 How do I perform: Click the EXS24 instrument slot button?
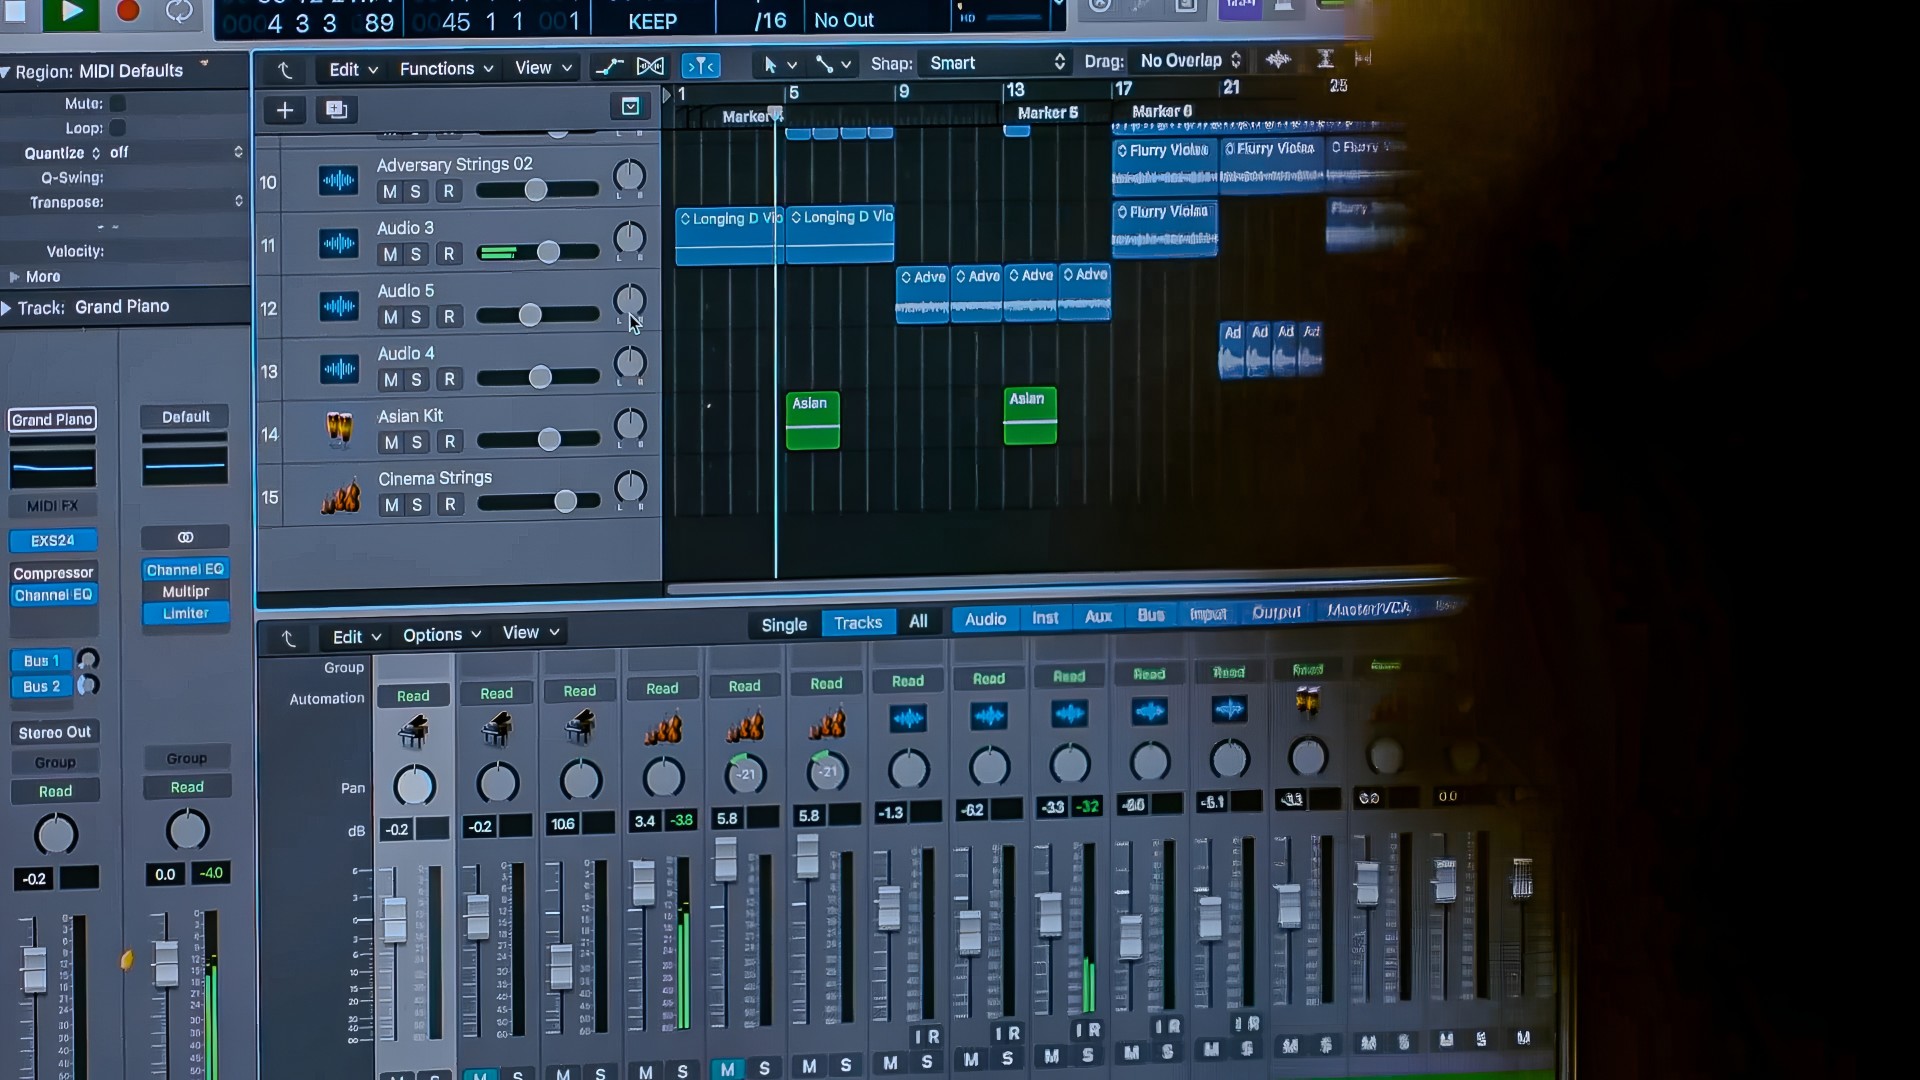pyautogui.click(x=53, y=540)
